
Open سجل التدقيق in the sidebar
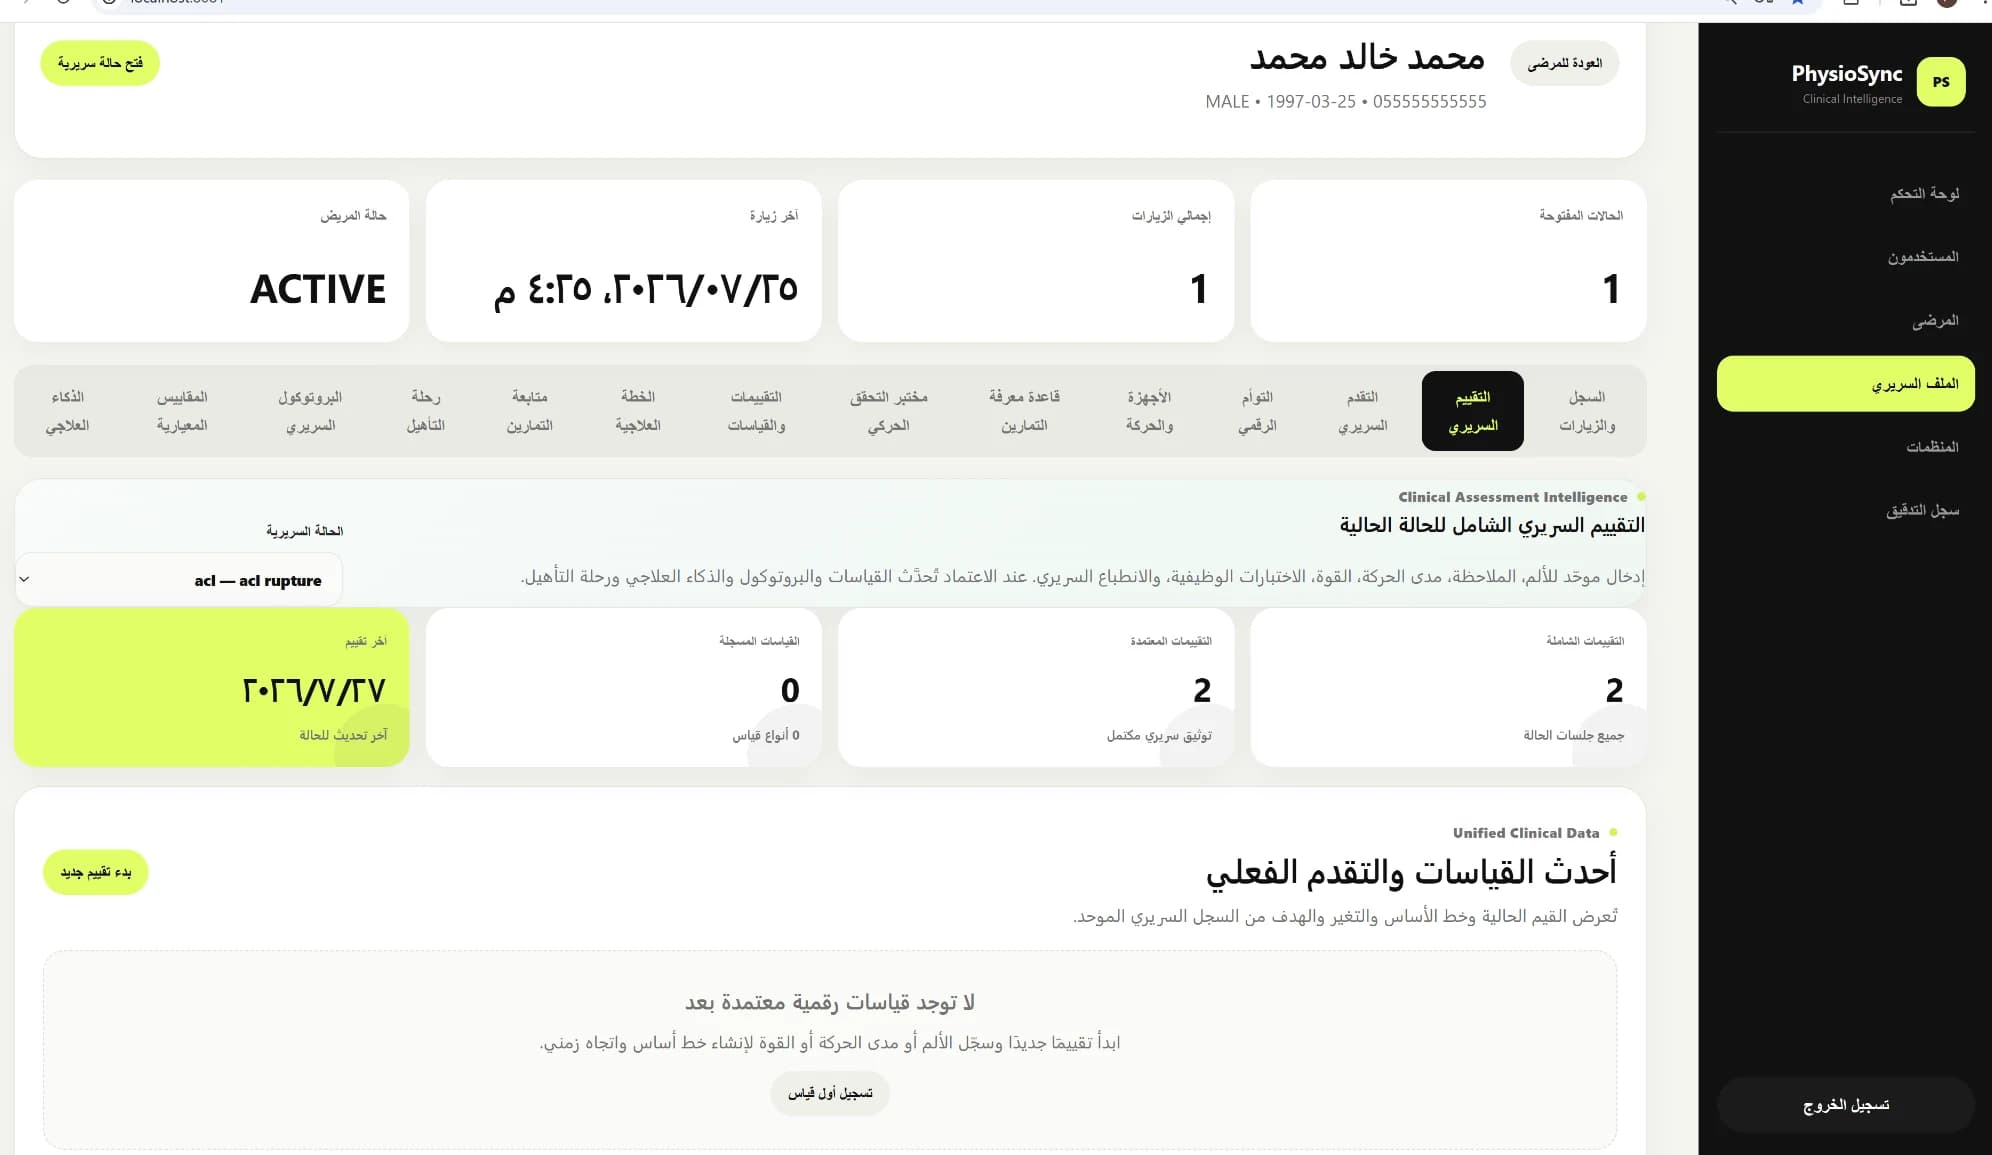tap(1922, 511)
